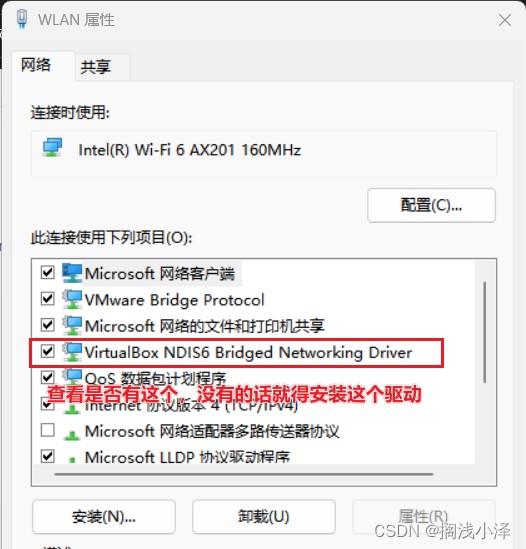526x549 pixels.
Task: Enable Microsoft 网络适配器多路传送器协议 checkbox
Action: [48, 430]
